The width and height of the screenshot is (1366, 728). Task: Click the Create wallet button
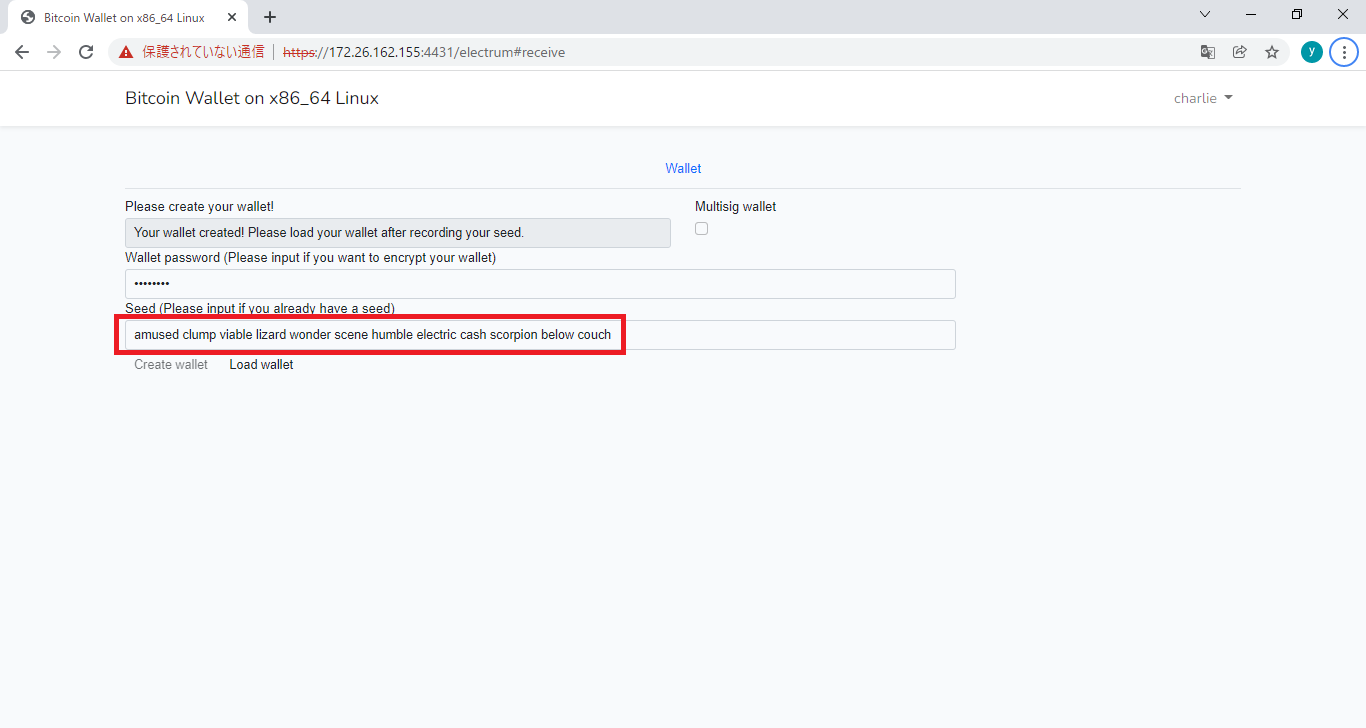click(x=171, y=364)
